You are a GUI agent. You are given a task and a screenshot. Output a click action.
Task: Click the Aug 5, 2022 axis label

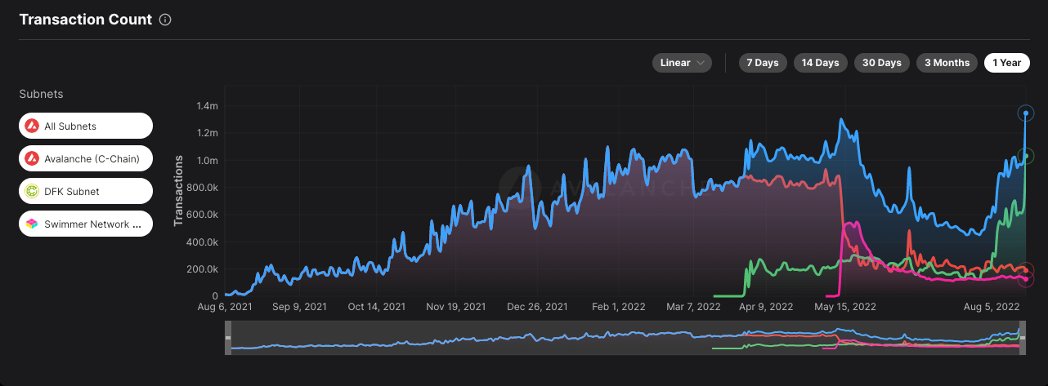[992, 307]
